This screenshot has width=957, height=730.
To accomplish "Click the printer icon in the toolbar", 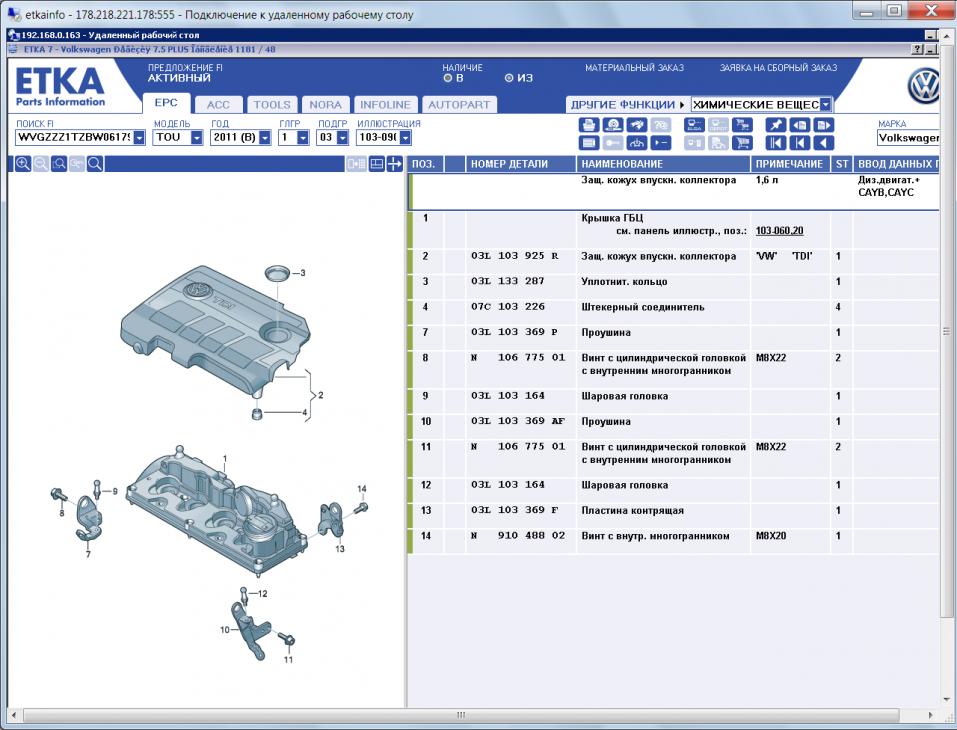I will coord(588,125).
